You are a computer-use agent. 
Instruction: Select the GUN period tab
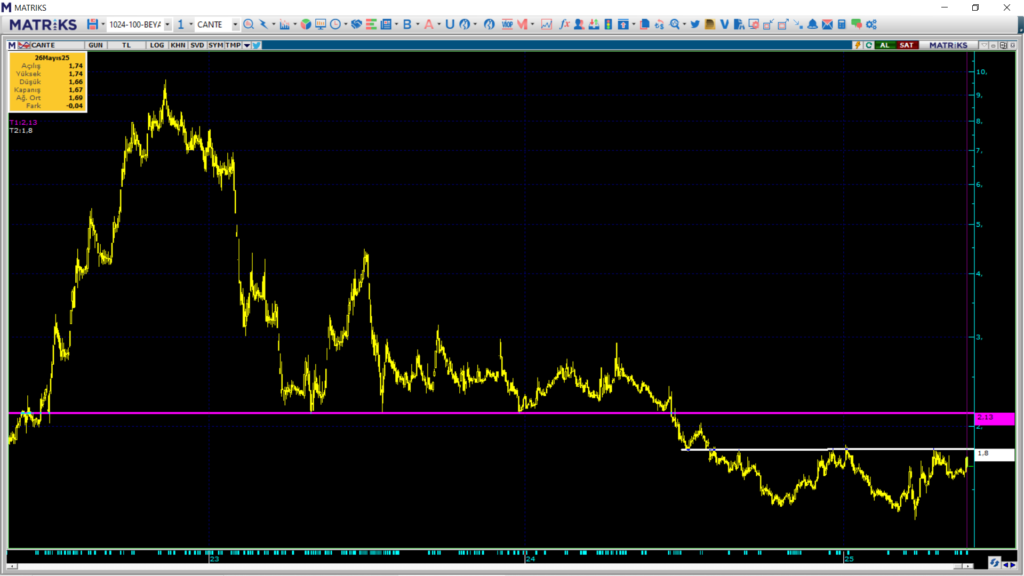click(96, 45)
